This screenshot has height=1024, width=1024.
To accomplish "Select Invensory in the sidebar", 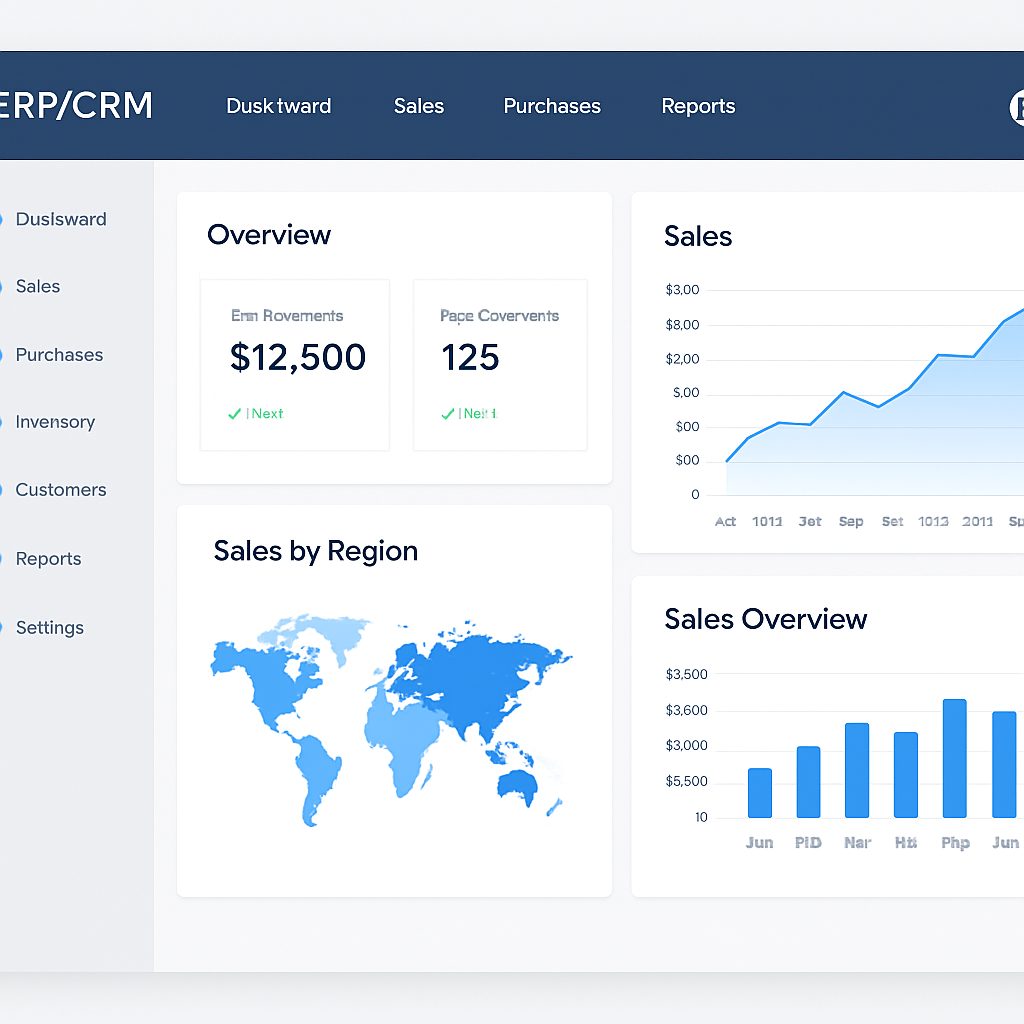I will pyautogui.click(x=56, y=422).
